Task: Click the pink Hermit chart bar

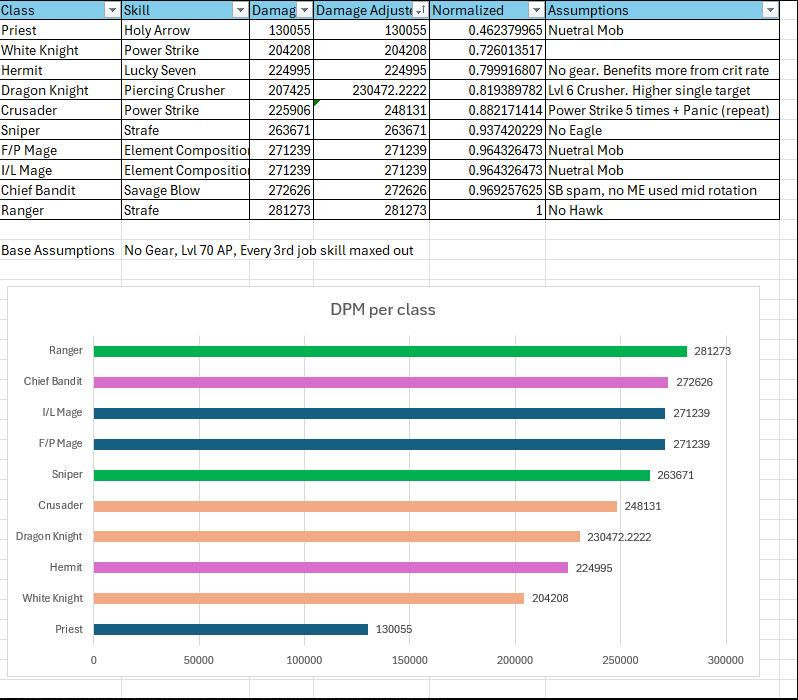Action: pos(331,568)
